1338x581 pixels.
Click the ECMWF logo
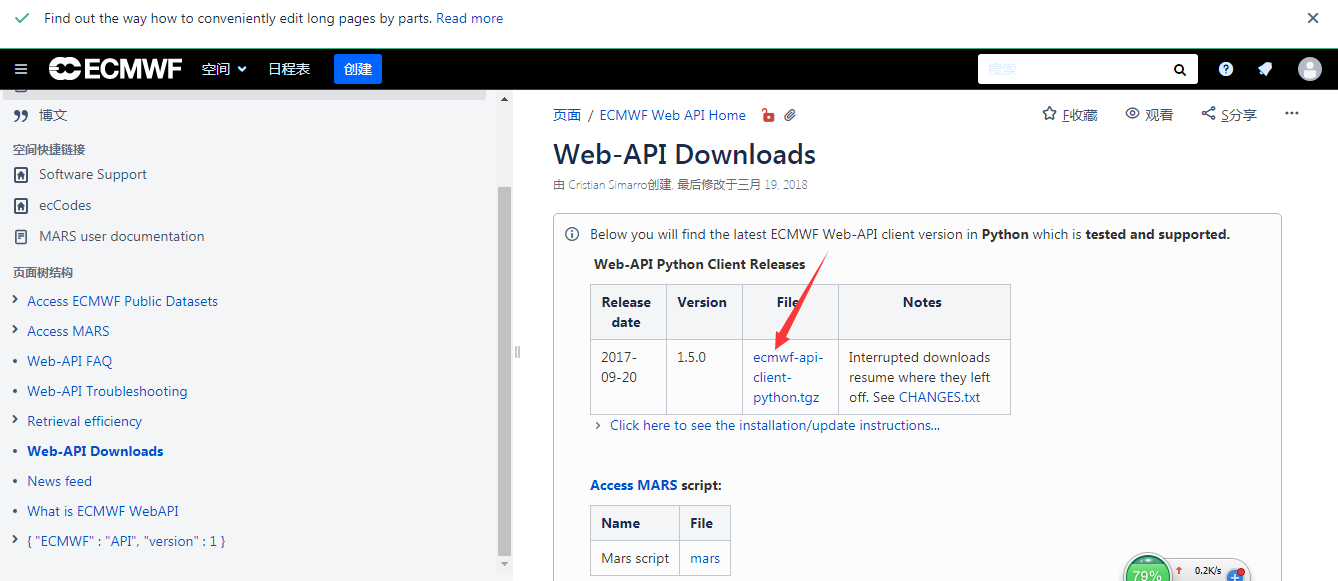pyautogui.click(x=116, y=69)
